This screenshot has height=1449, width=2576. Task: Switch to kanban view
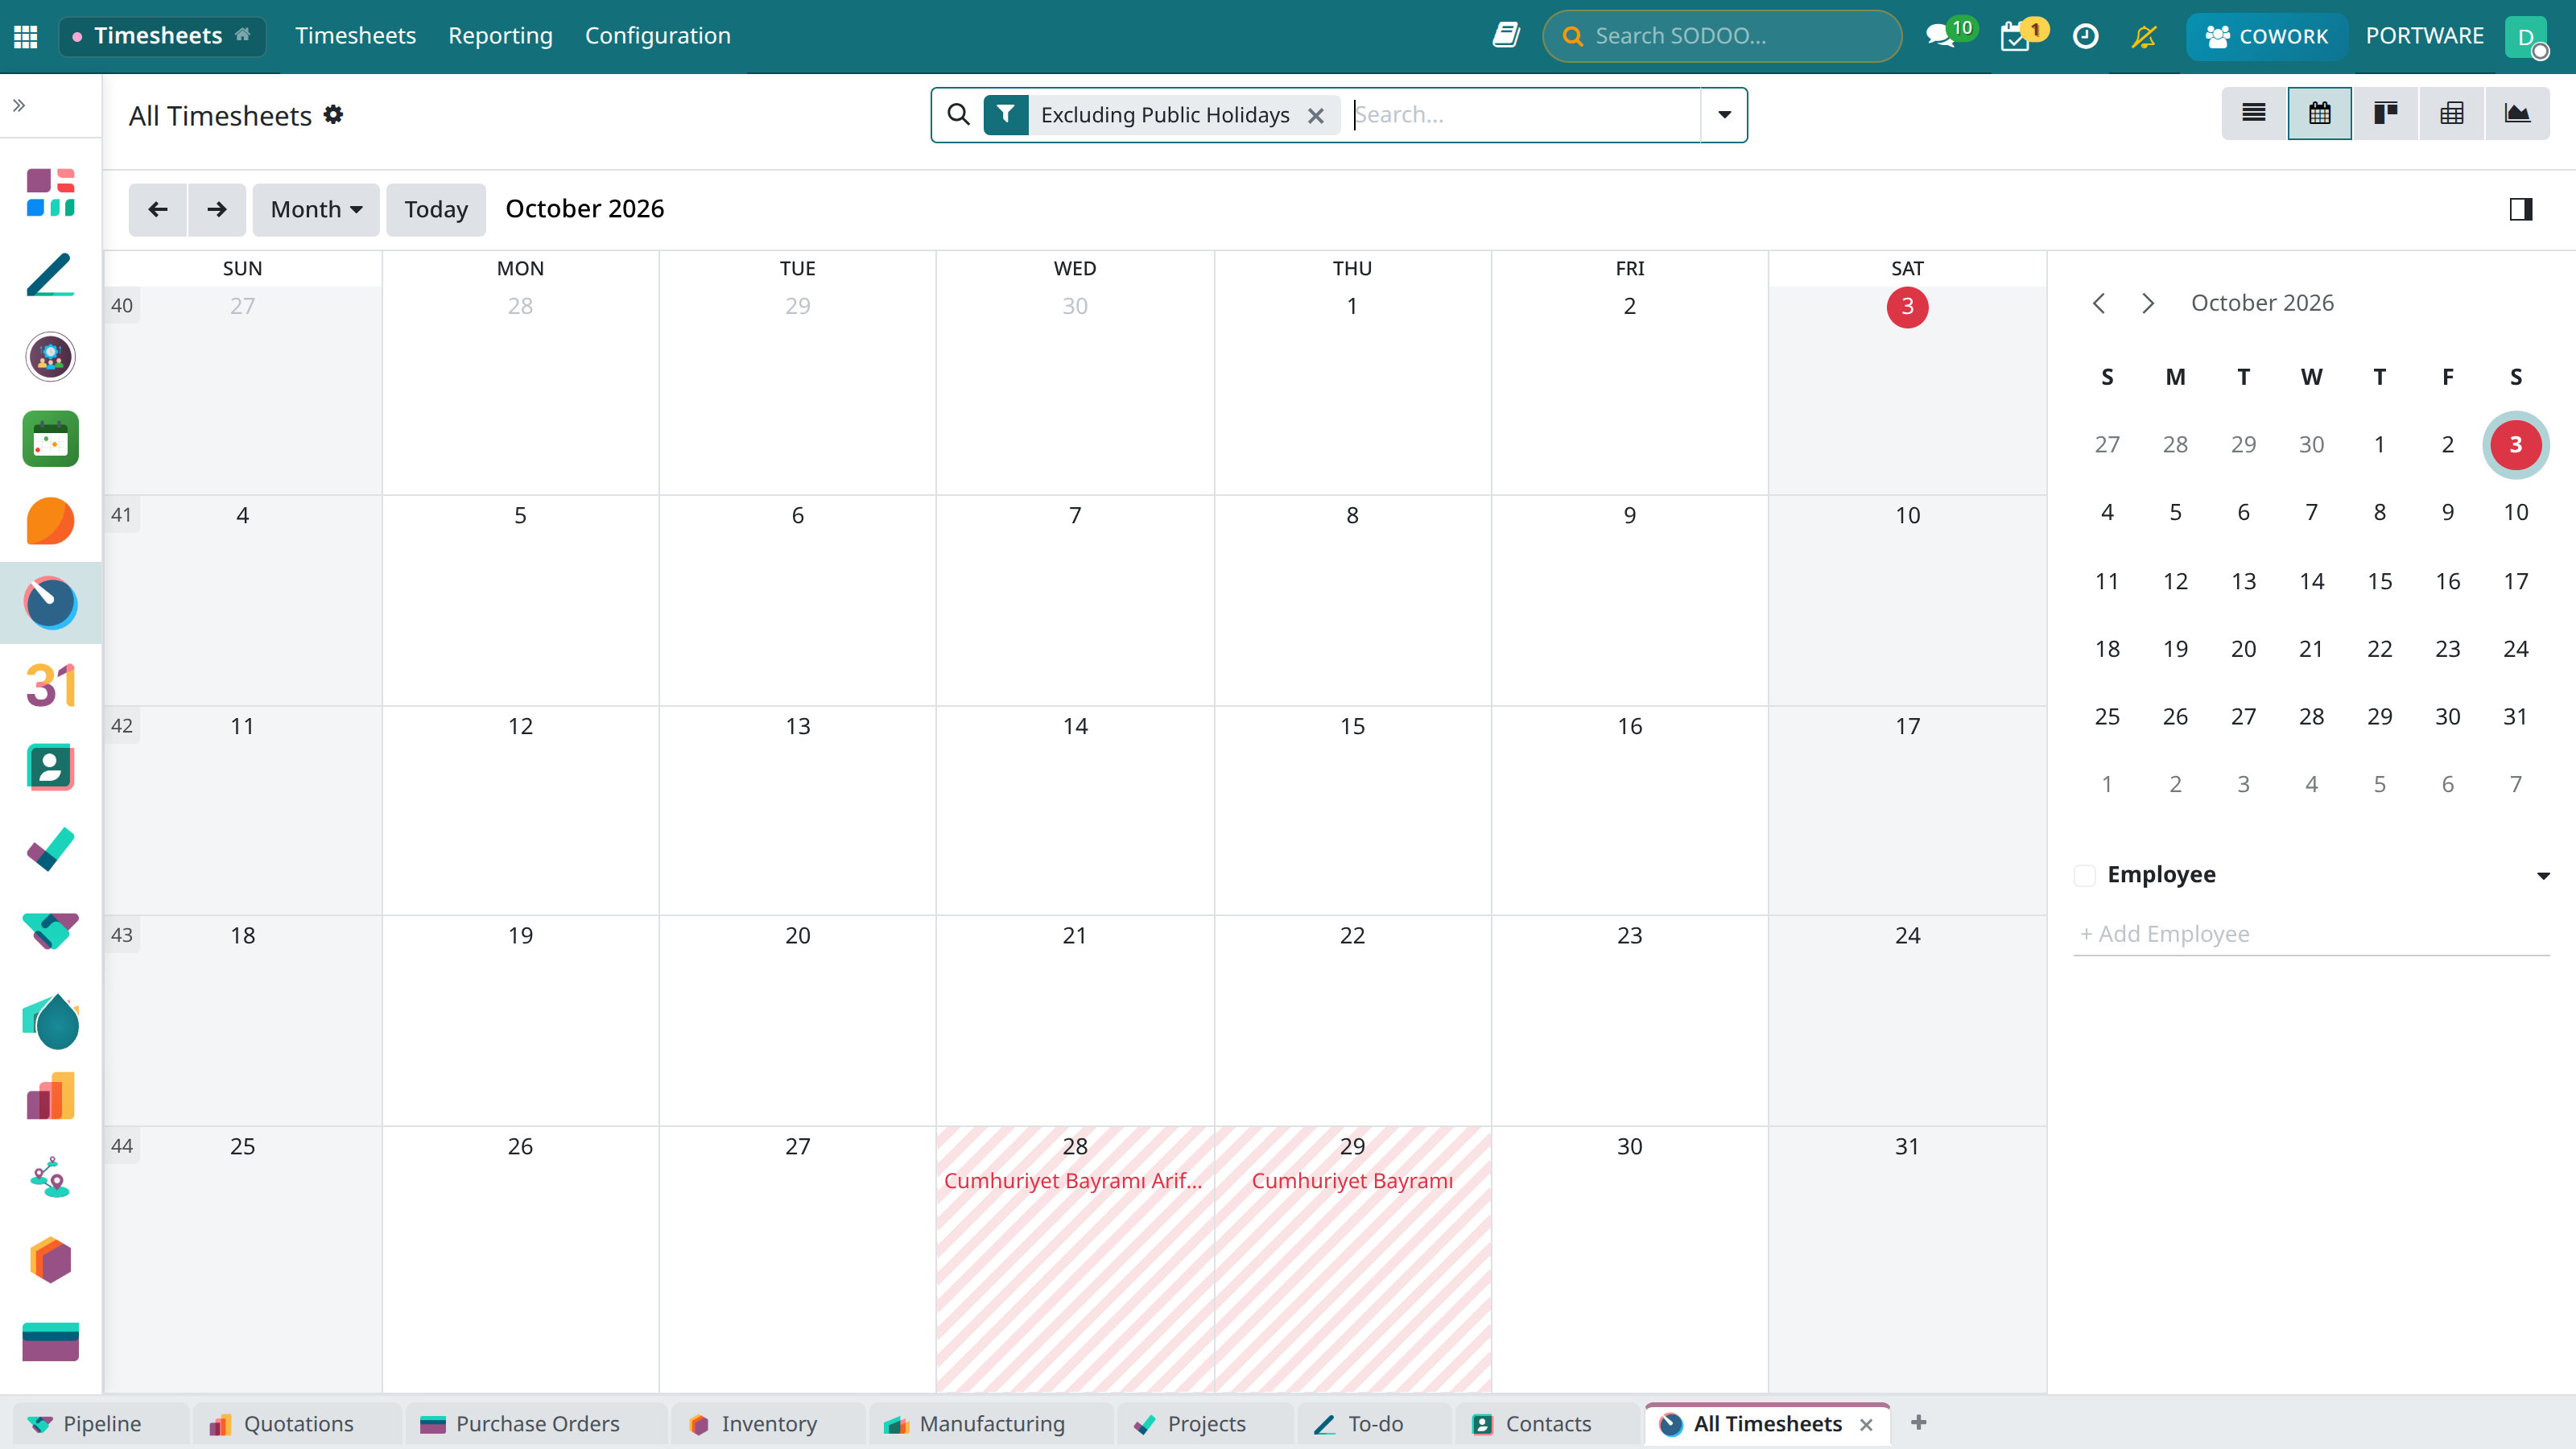pos(2386,114)
